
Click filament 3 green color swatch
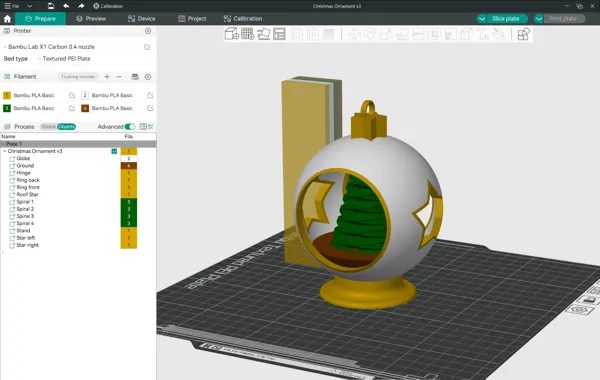[7, 108]
